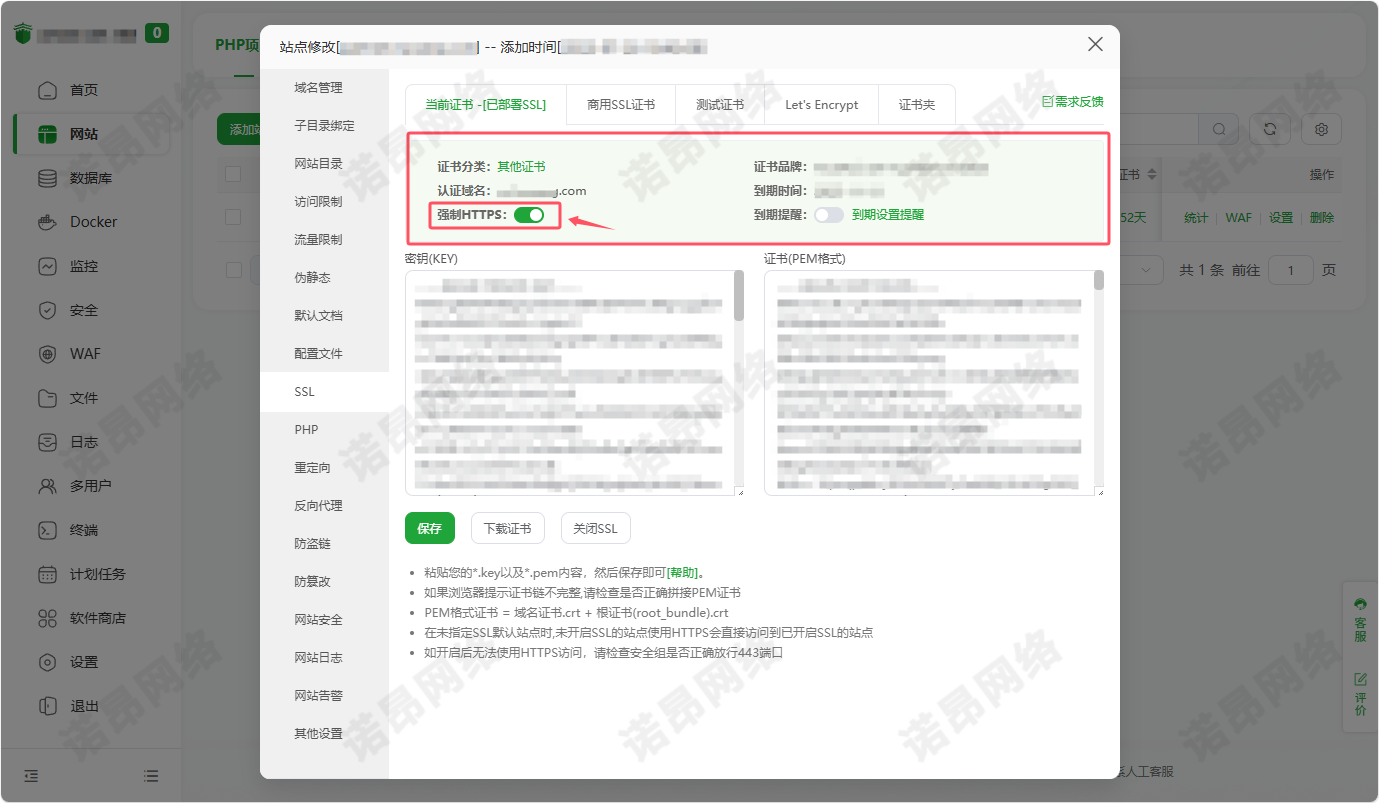Open the gear settings icon at top right
This screenshot has width=1379, height=803.
(x=1321, y=129)
